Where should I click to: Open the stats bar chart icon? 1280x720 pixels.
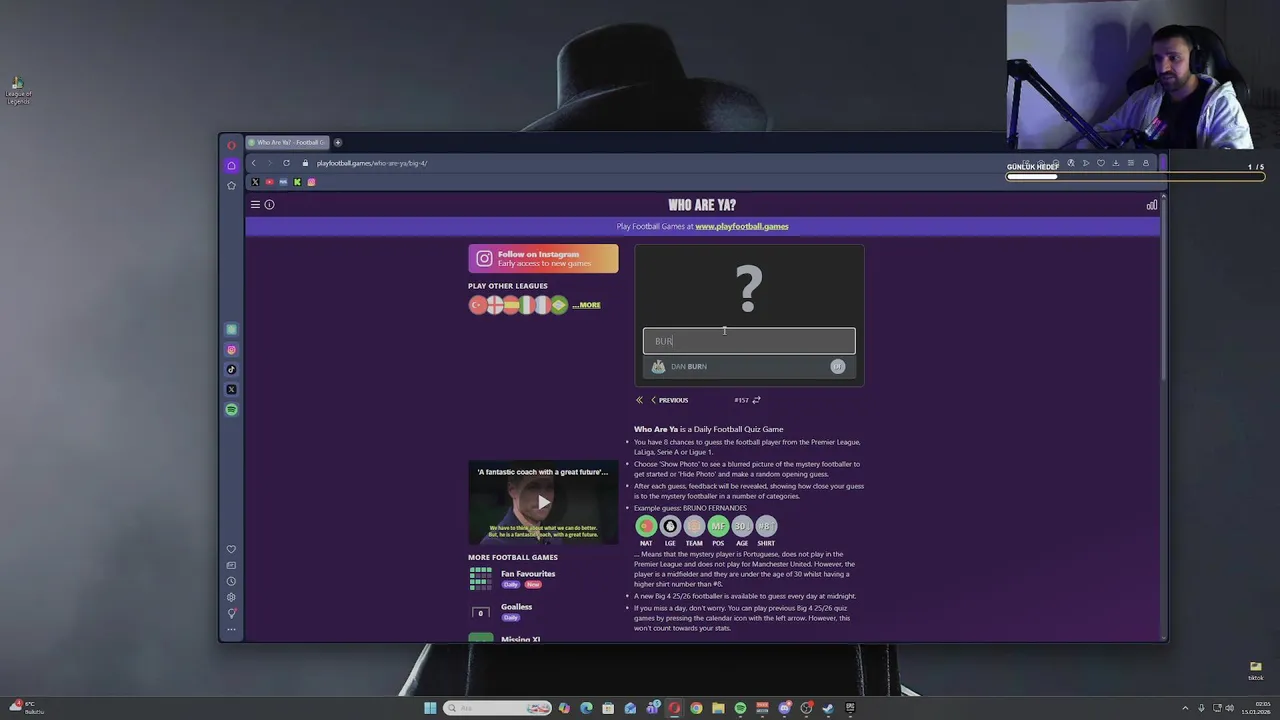pyautogui.click(x=1151, y=205)
